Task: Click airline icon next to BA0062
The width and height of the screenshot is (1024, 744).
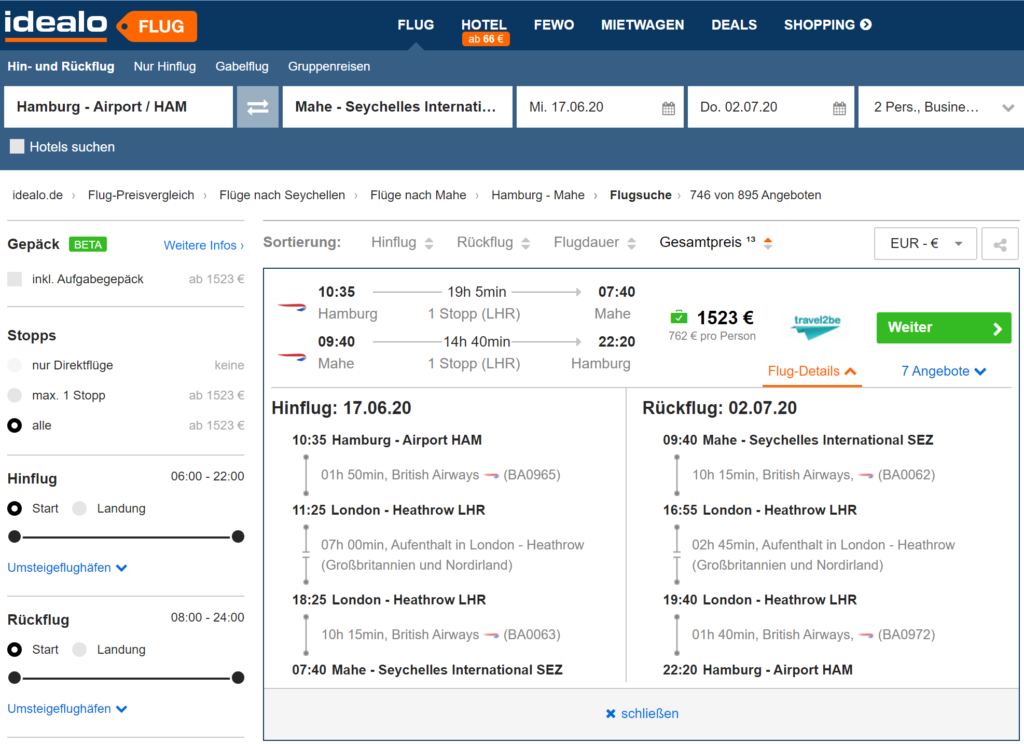Action: 866,476
